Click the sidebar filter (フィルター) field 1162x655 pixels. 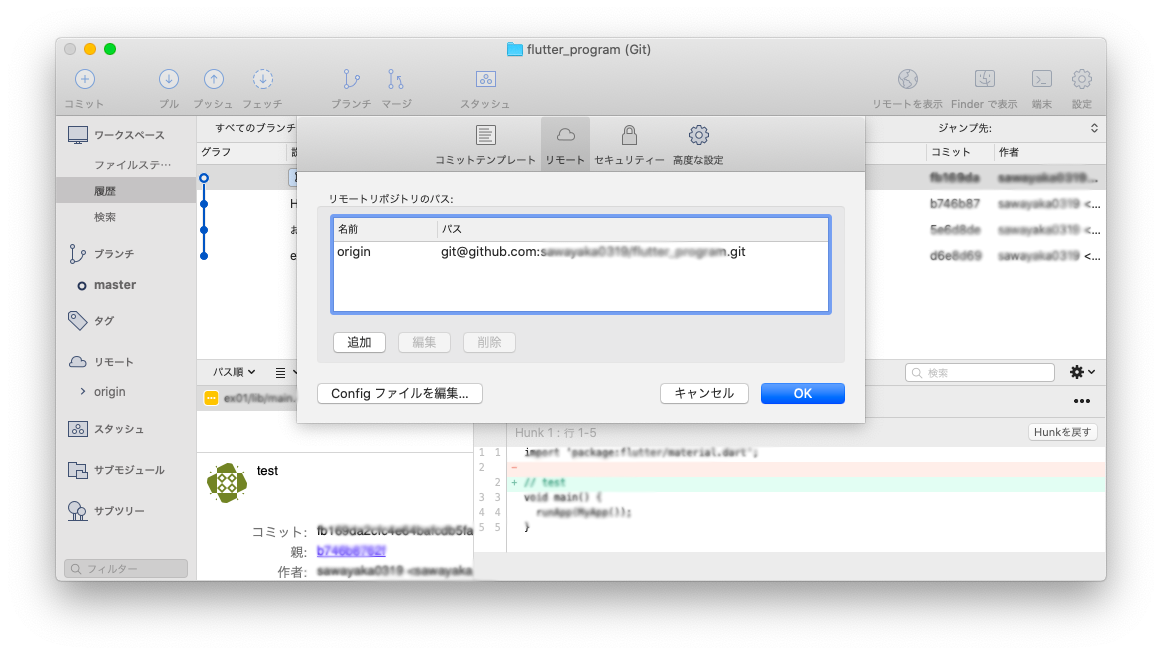click(x=126, y=568)
